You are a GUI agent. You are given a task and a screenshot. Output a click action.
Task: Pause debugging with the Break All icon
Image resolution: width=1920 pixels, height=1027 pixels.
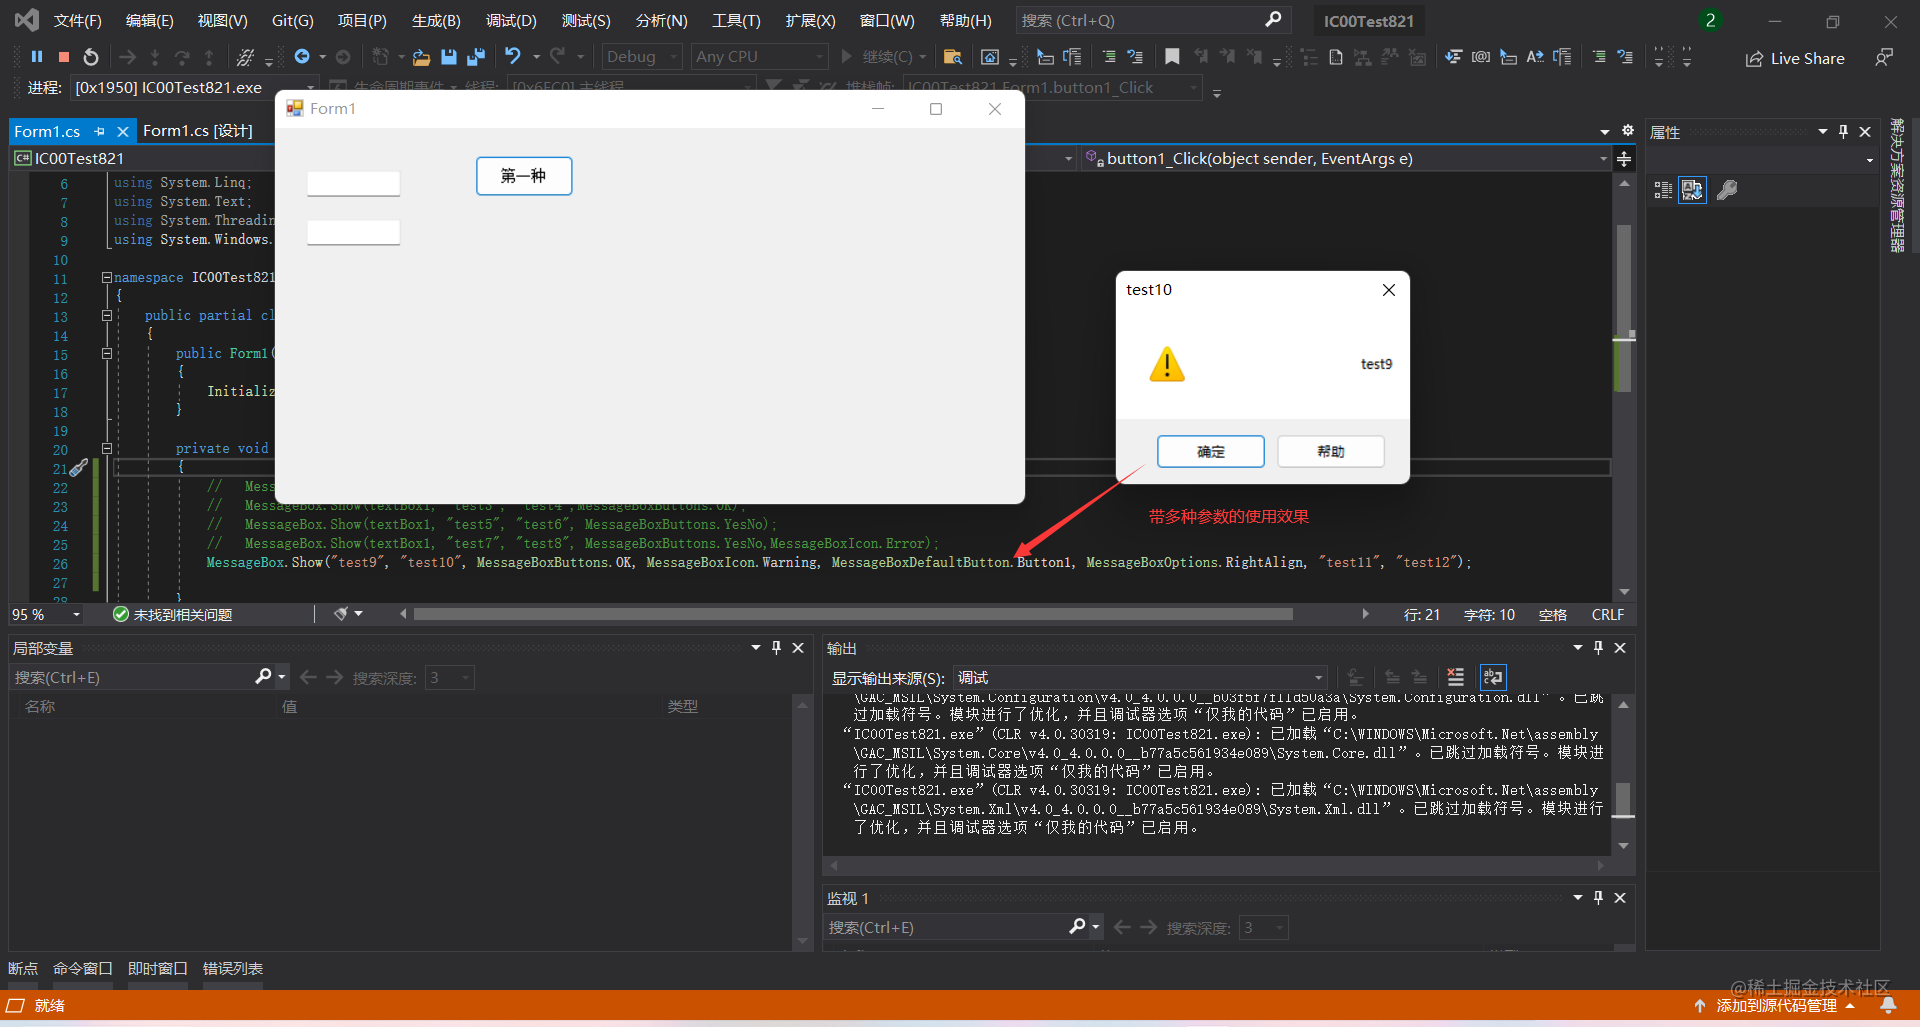click(37, 57)
